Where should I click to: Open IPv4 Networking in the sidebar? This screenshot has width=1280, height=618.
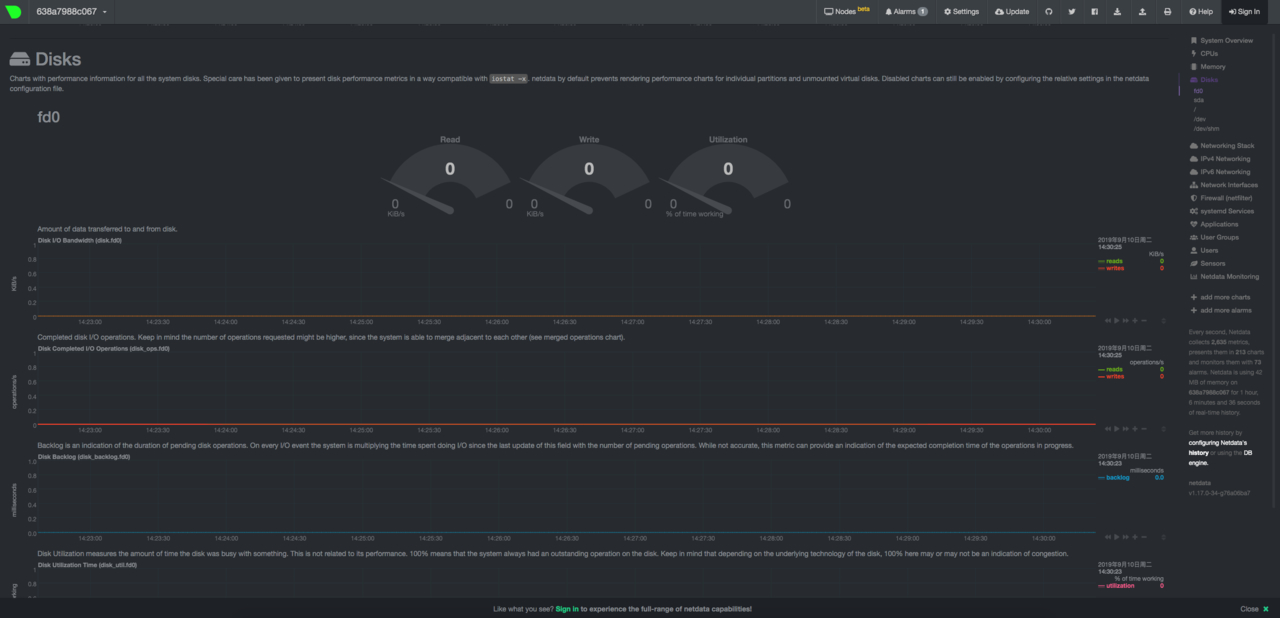(1219, 159)
